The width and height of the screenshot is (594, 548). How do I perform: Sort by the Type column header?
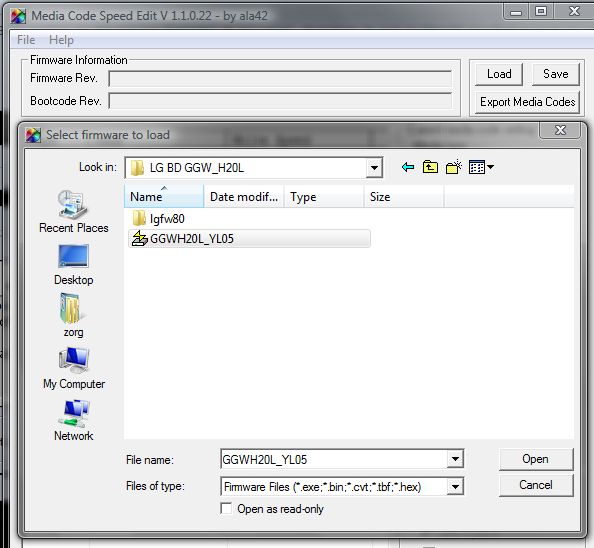(x=324, y=197)
